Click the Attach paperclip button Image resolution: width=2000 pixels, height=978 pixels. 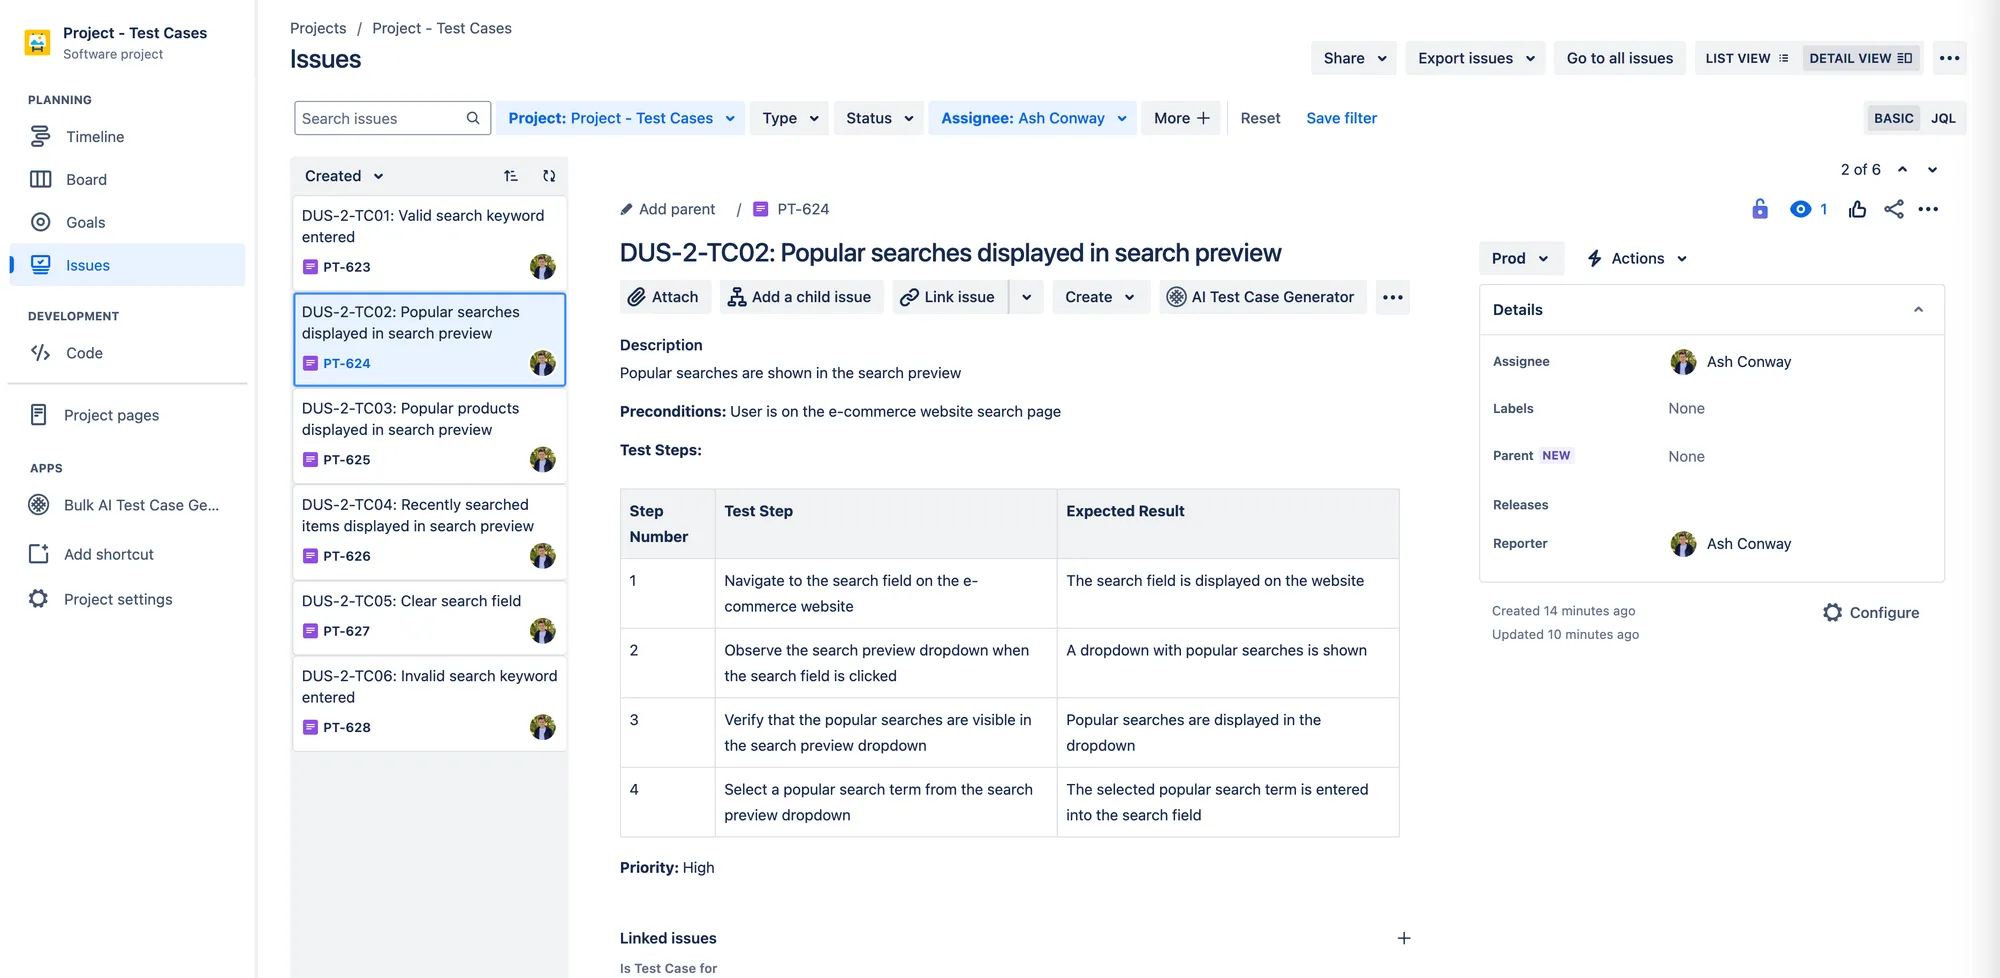[x=663, y=297]
